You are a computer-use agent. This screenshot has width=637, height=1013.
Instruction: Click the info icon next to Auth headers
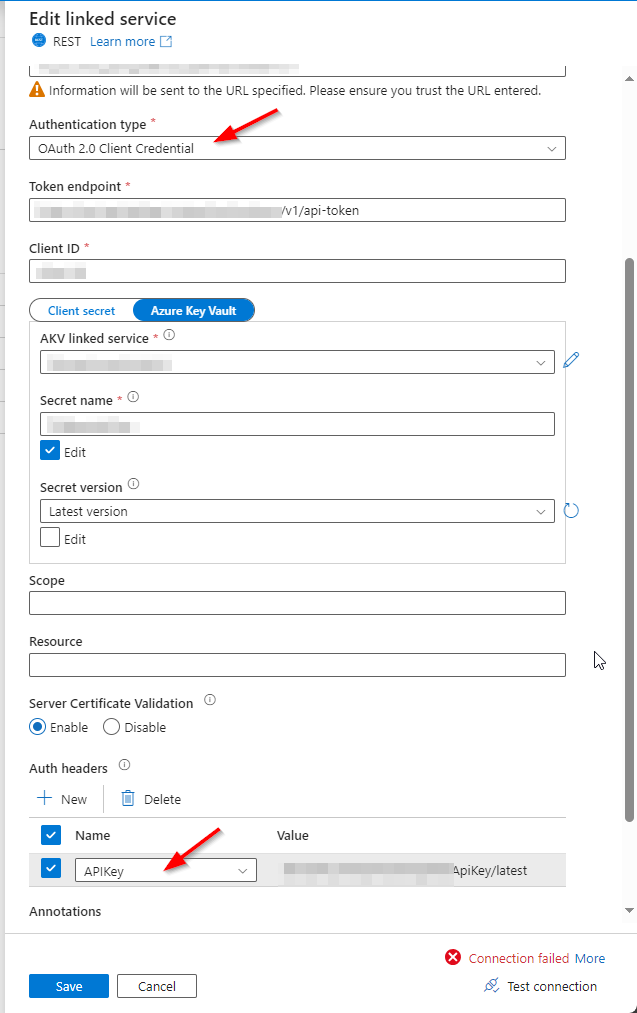pos(125,765)
